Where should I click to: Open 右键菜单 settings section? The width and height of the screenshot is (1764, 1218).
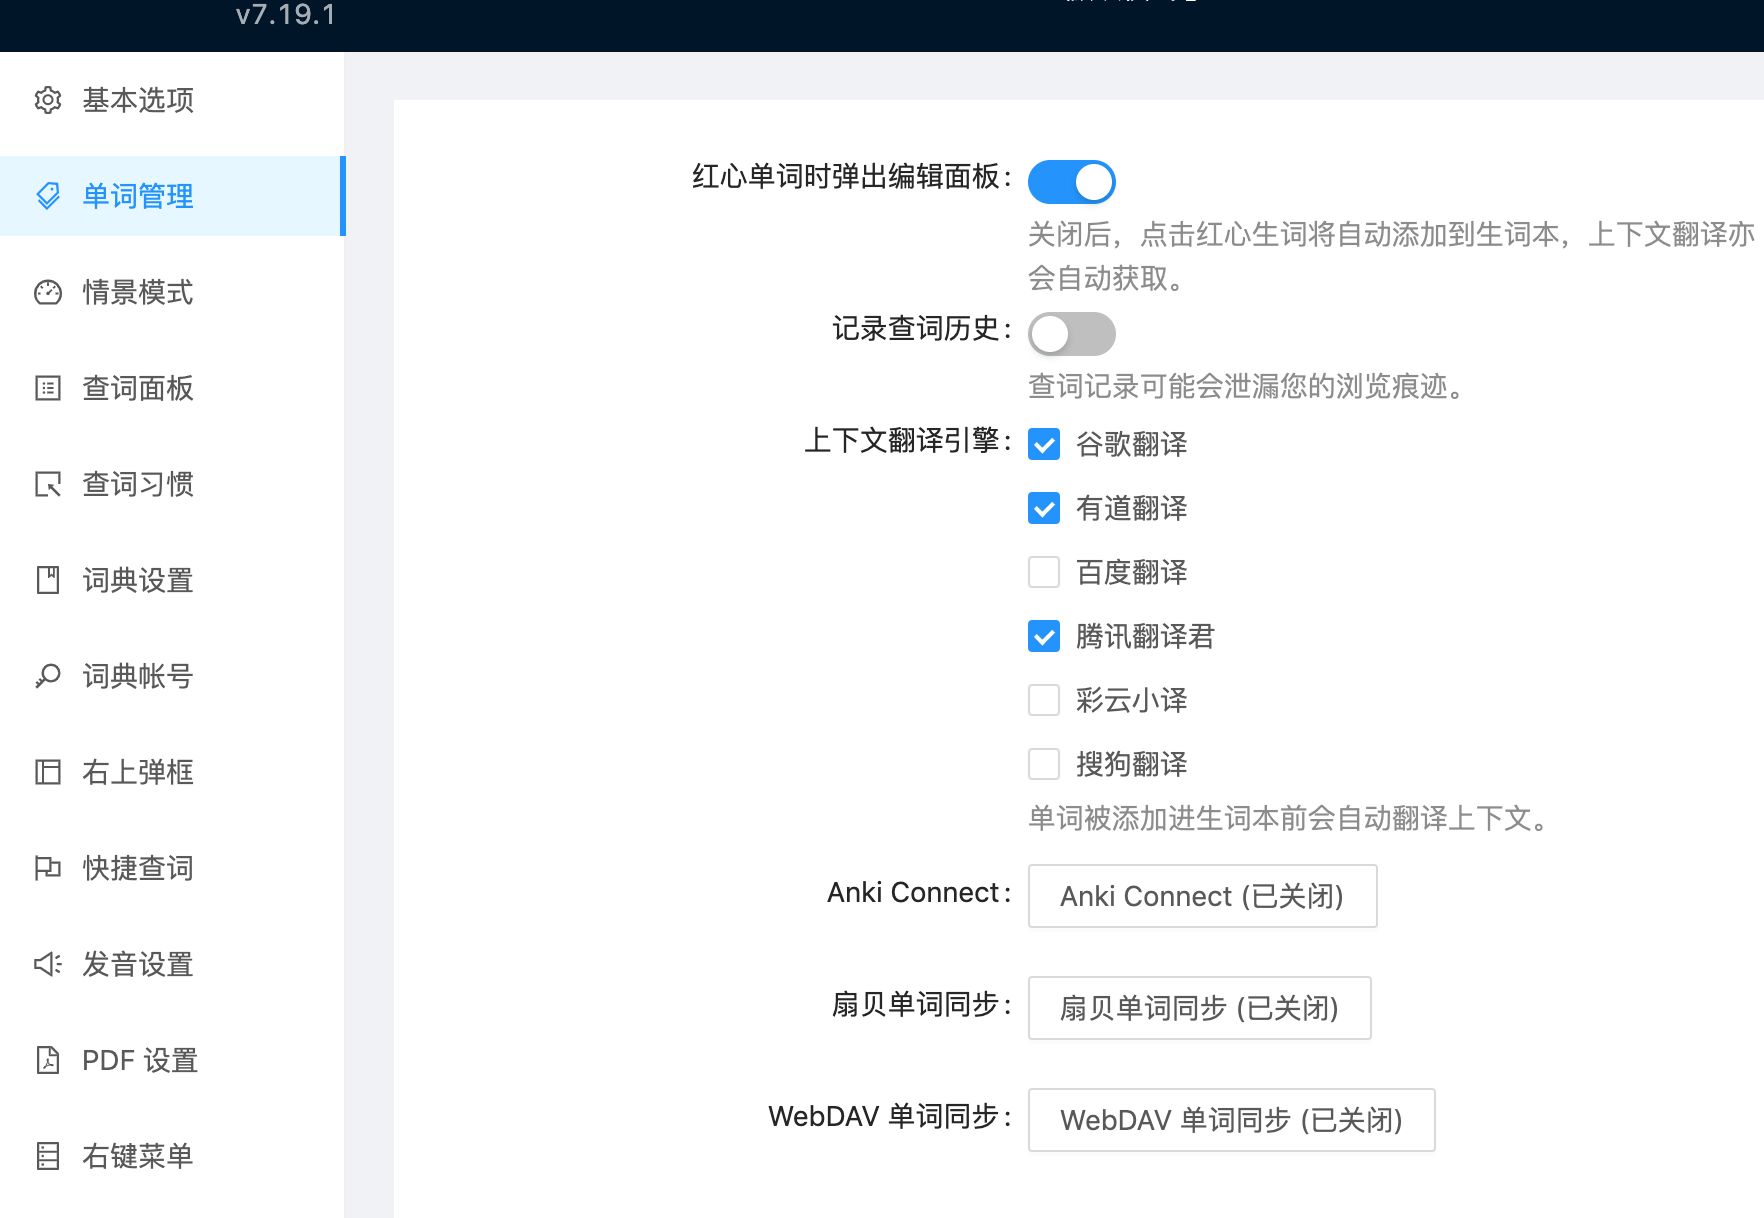(x=172, y=1156)
